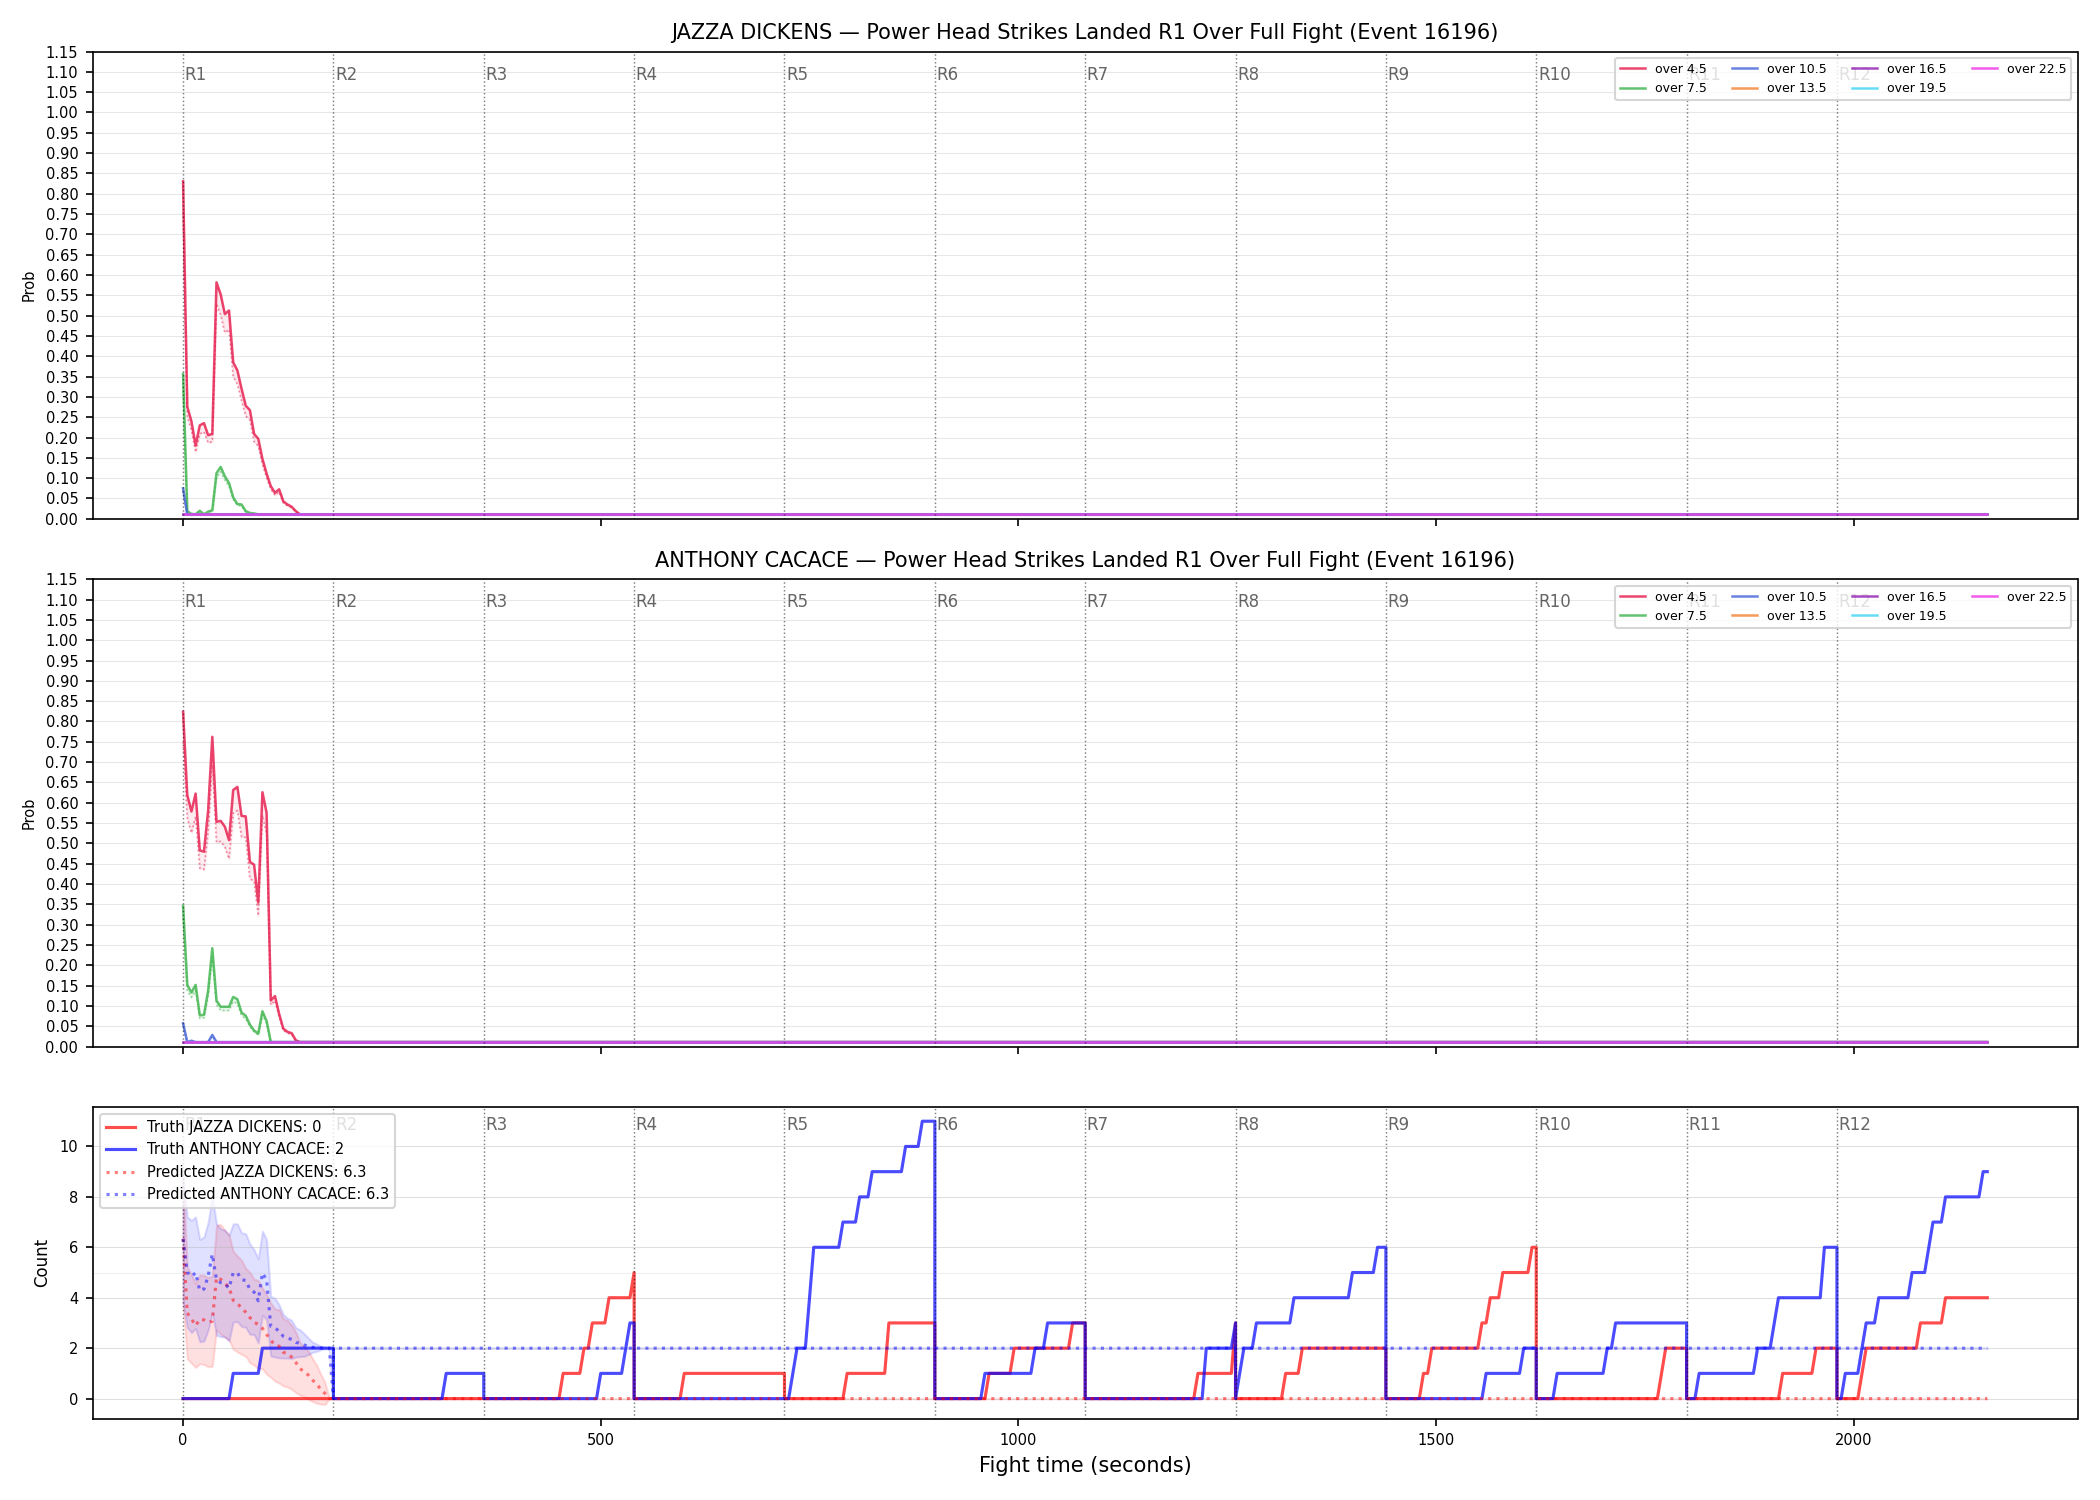Screen dimensions: 2100x1500
Task: Click the R6 round marker in top chart
Action: 947,74
